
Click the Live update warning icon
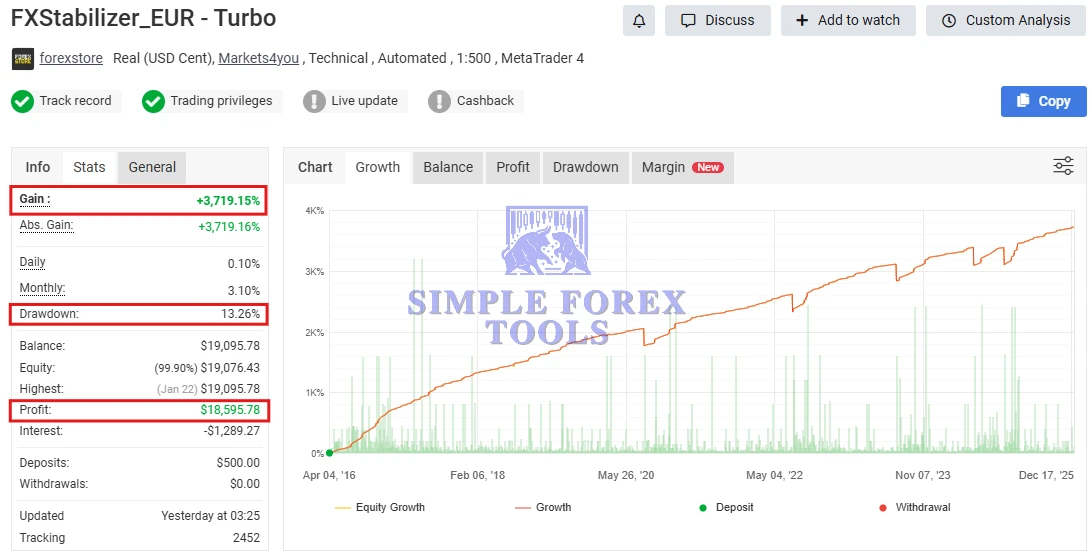coord(314,101)
